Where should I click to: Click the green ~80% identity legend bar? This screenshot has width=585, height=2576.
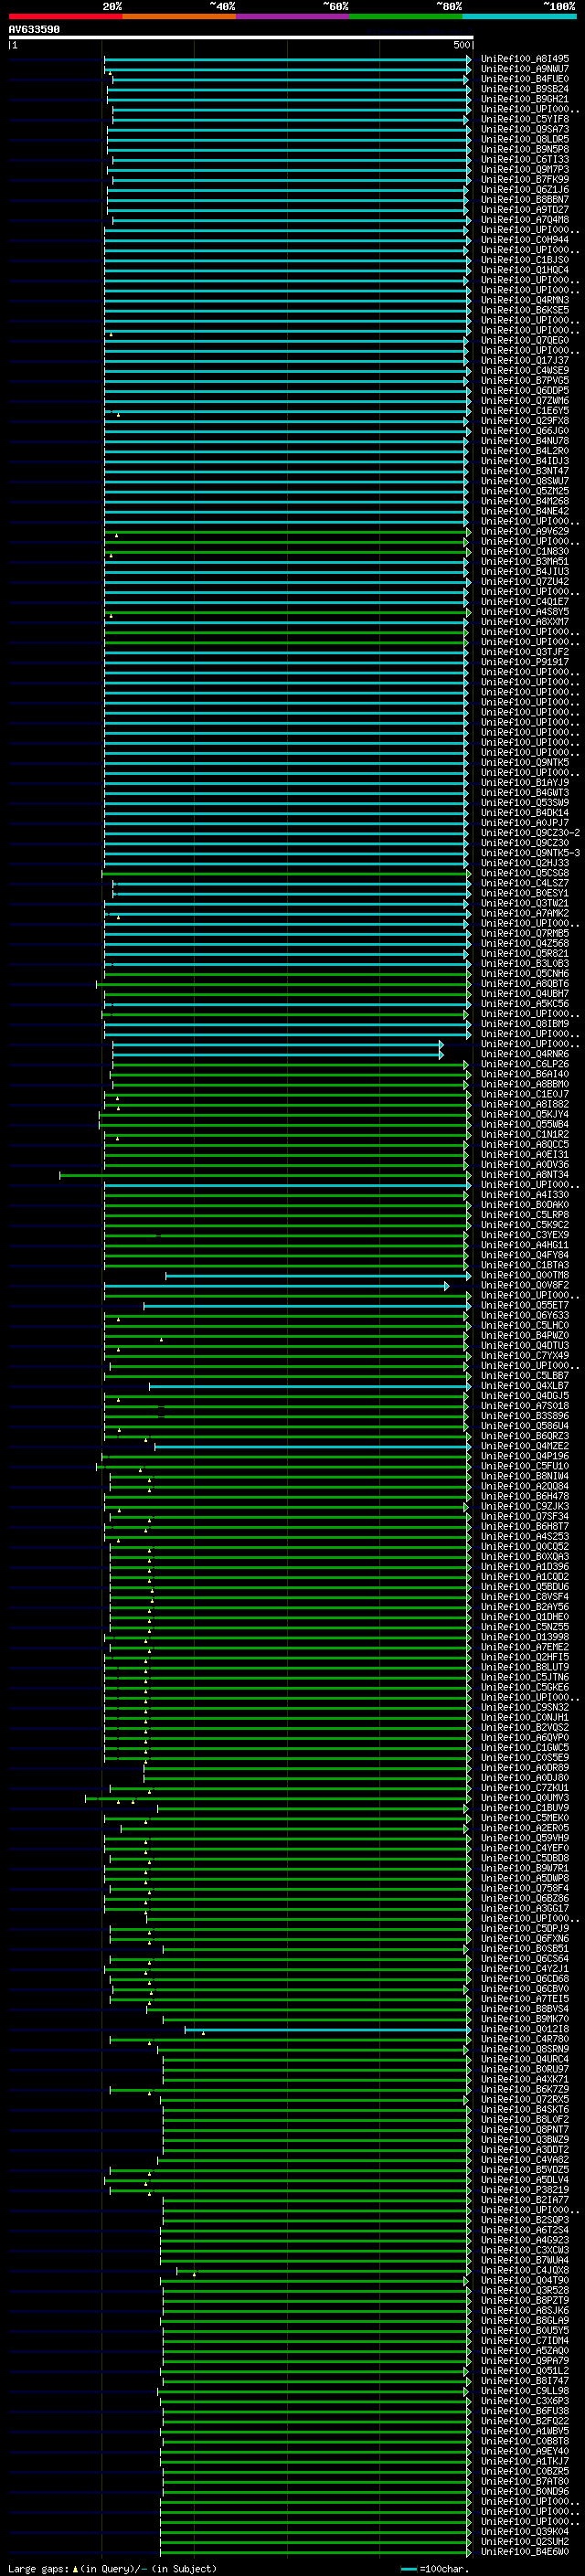[406, 16]
